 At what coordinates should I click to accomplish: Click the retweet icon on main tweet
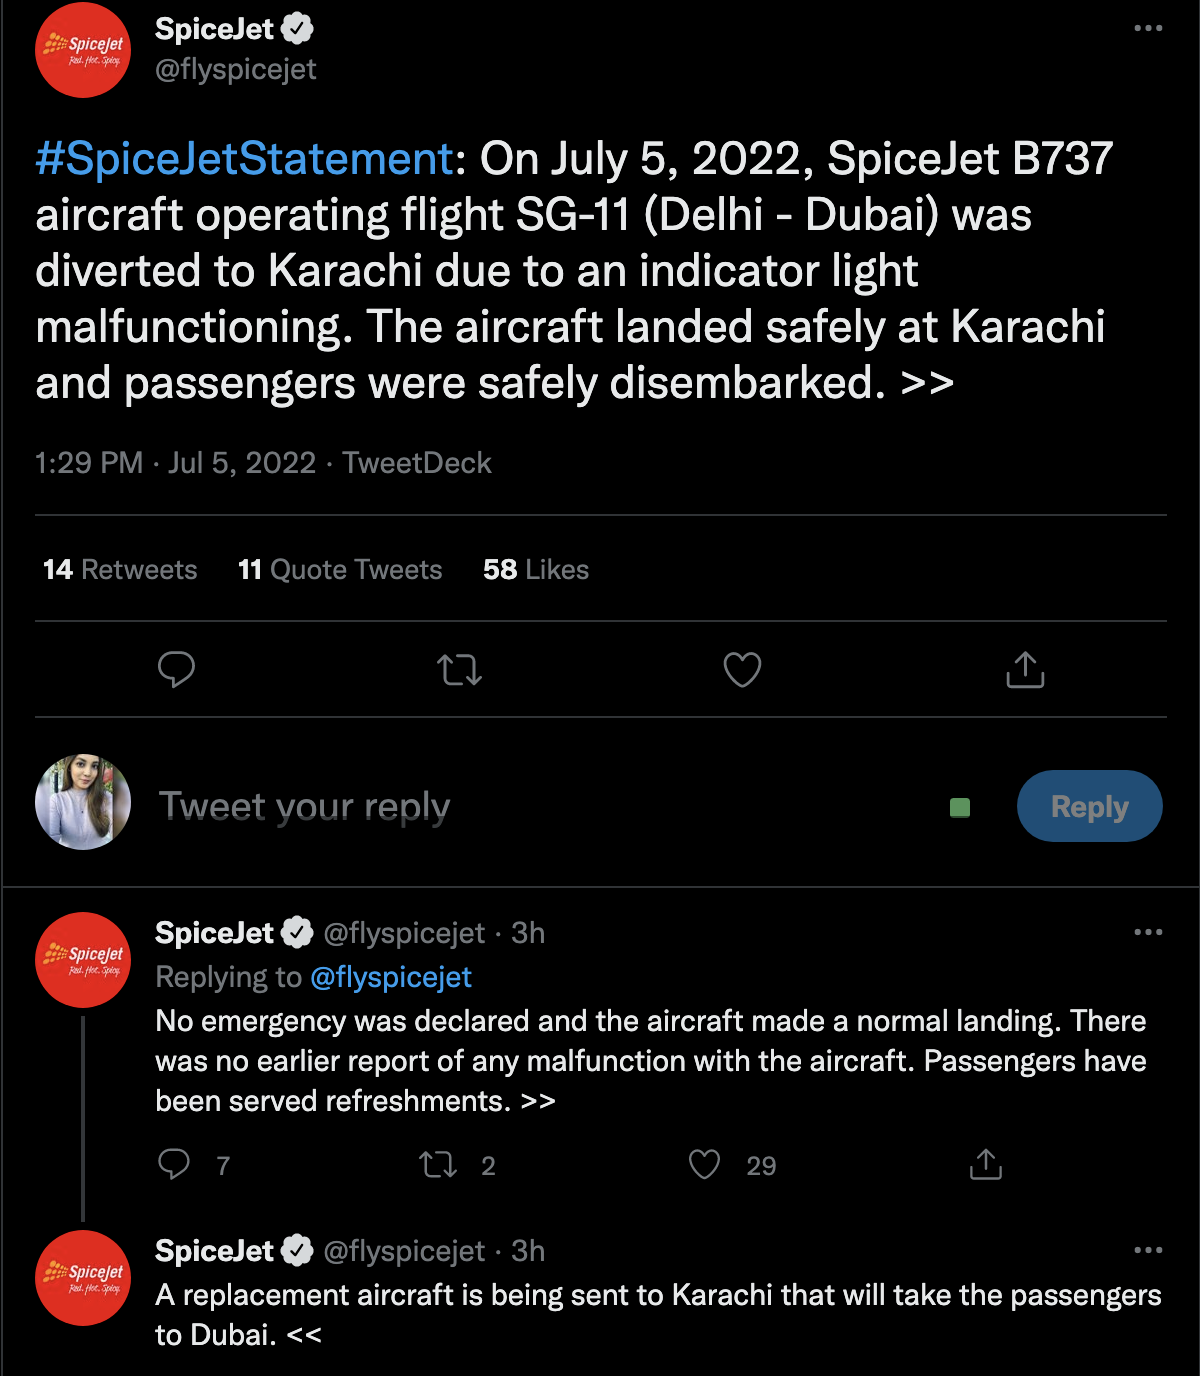(x=460, y=669)
